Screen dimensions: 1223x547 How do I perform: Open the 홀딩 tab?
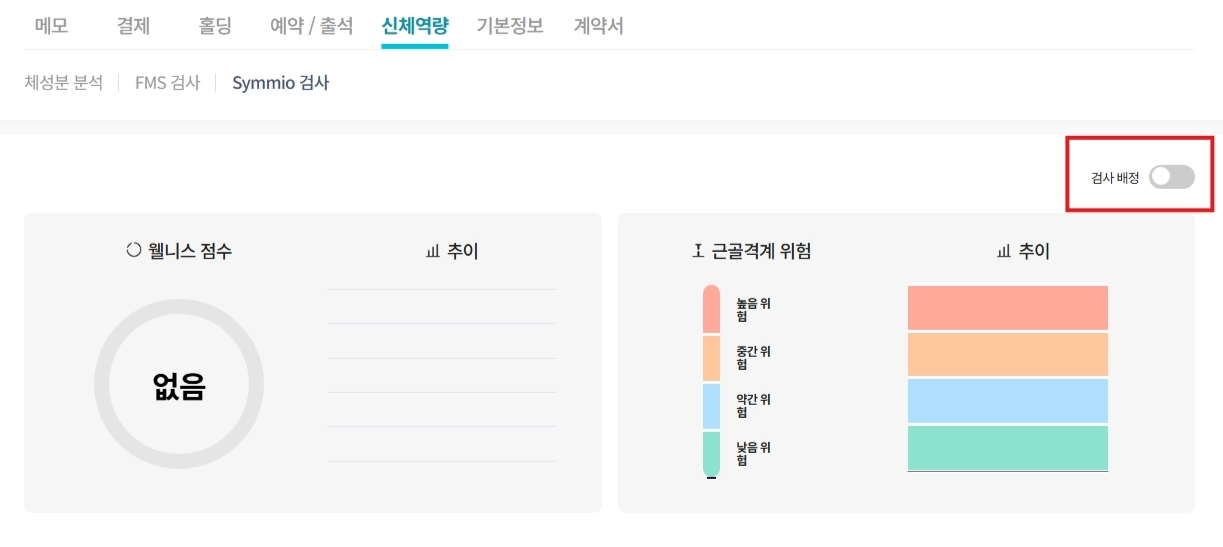(215, 26)
